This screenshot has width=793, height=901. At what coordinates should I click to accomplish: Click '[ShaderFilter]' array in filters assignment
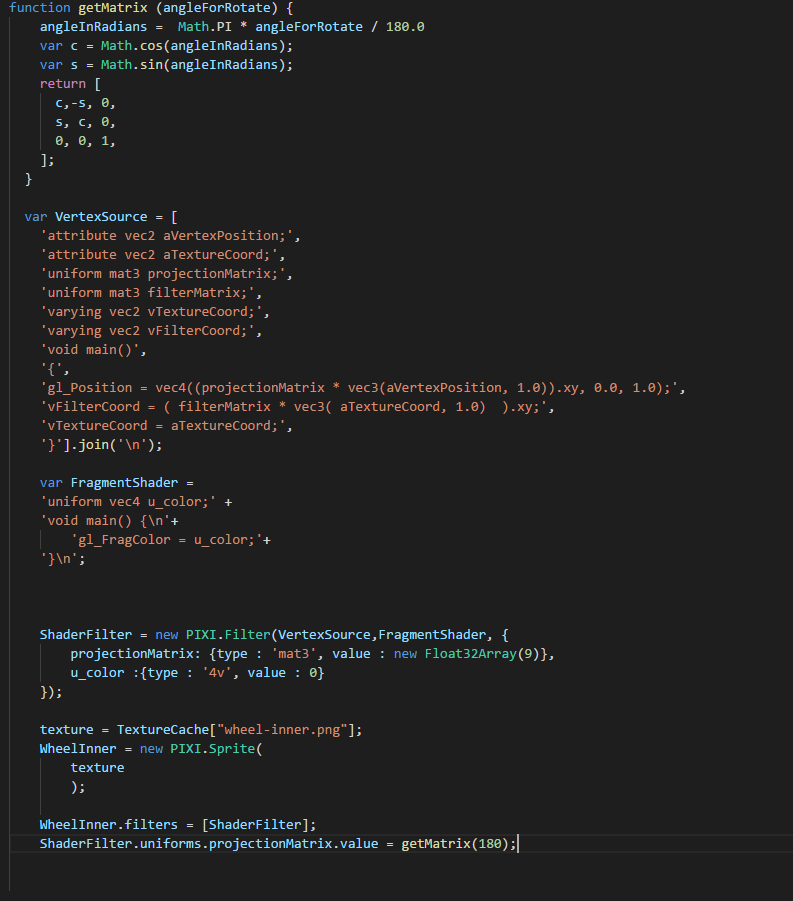tap(255, 825)
